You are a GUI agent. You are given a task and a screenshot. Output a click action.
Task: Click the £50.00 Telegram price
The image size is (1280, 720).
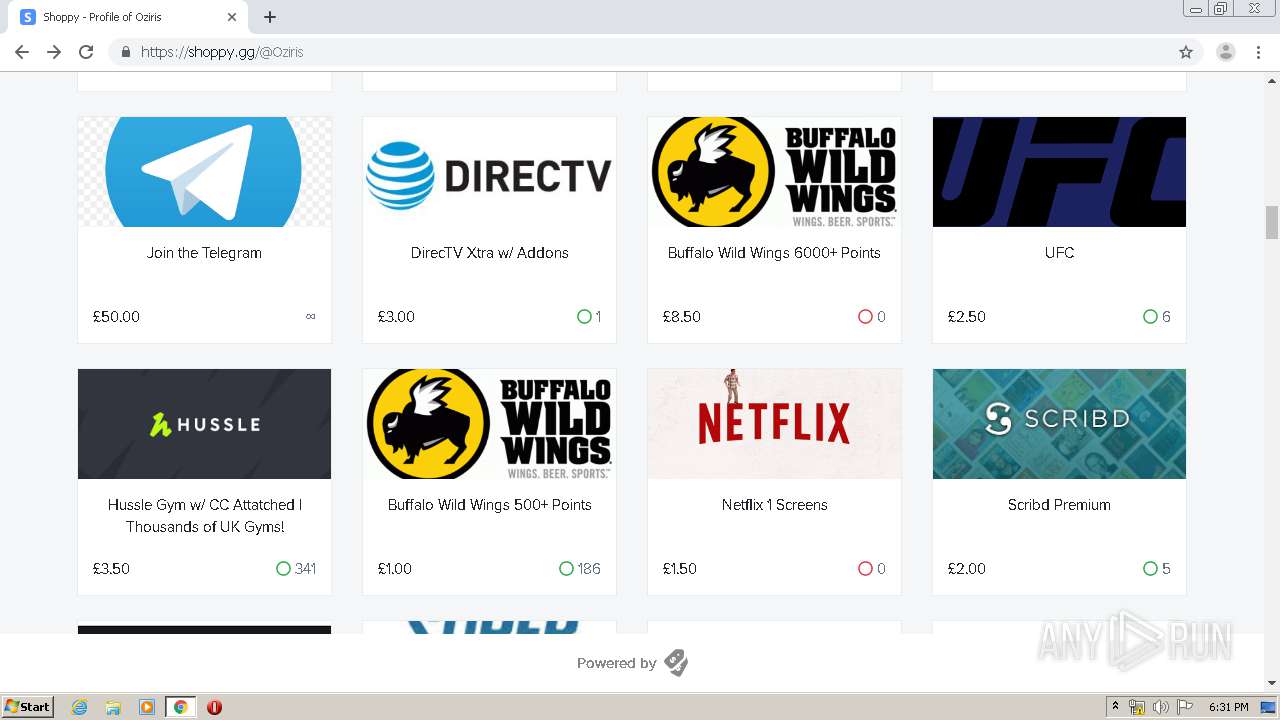[x=116, y=317]
